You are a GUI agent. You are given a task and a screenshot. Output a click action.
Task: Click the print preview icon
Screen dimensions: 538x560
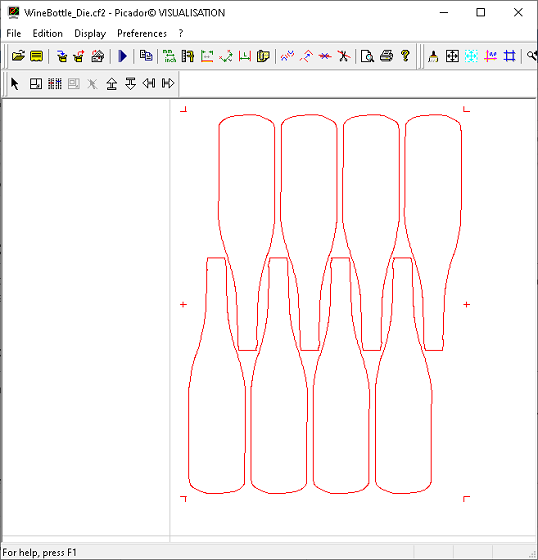click(367, 56)
